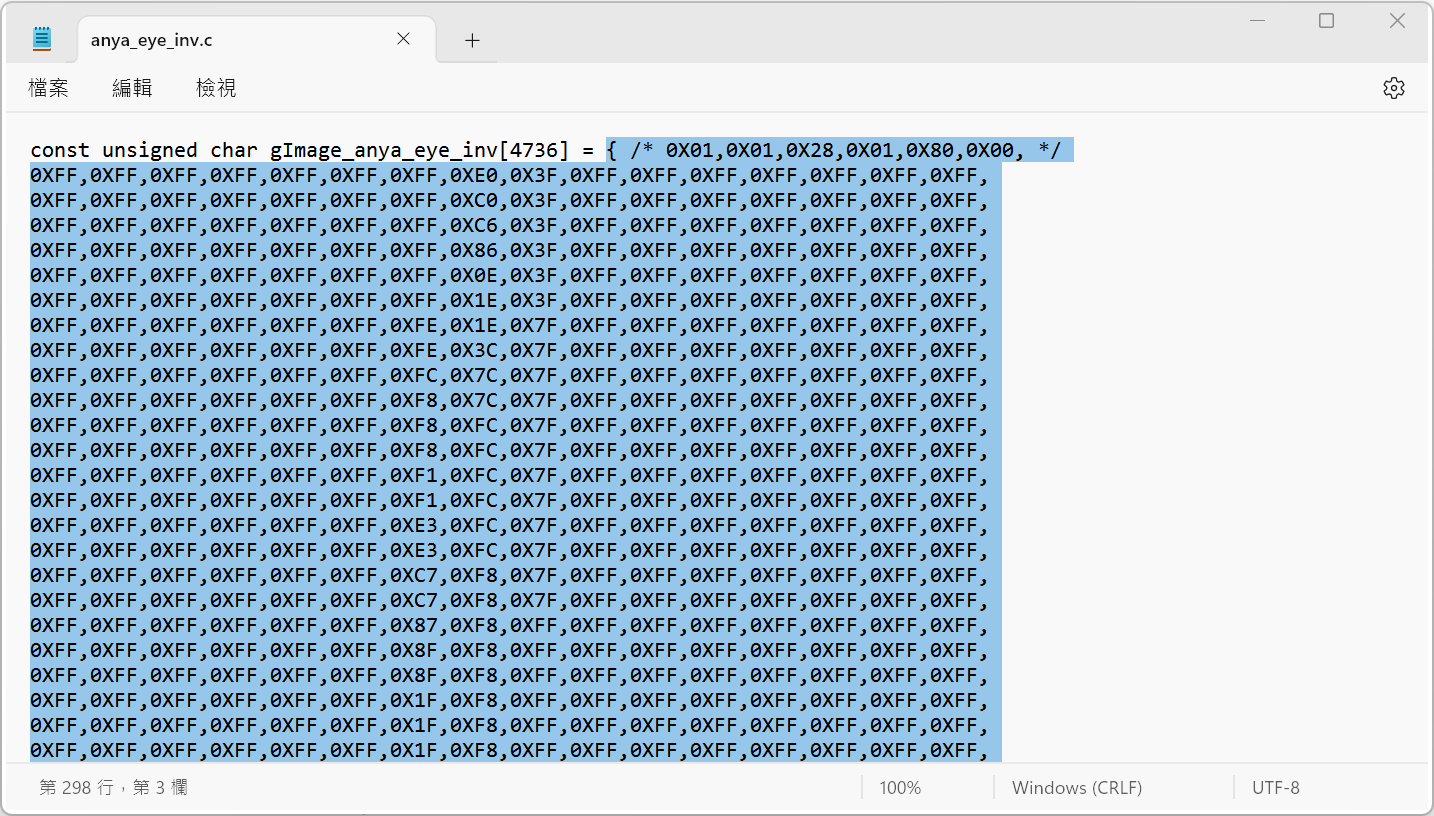This screenshot has height=816, width=1434.
Task: Click the line and column status '第 298 行'
Action: click(x=113, y=788)
